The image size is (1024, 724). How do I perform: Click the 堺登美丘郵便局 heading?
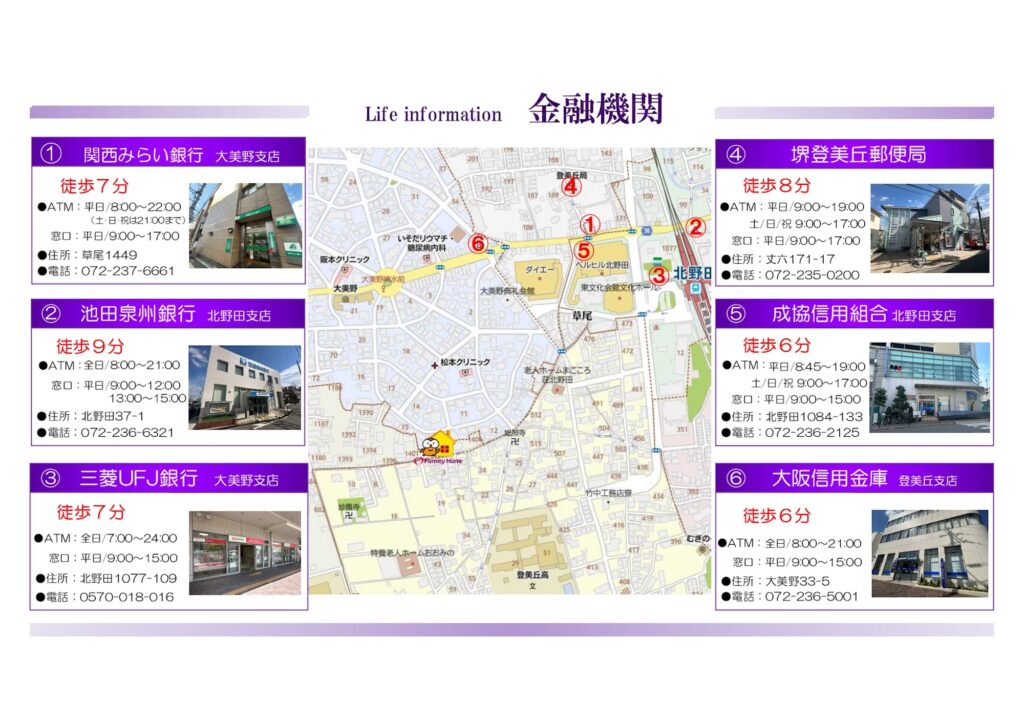858,155
